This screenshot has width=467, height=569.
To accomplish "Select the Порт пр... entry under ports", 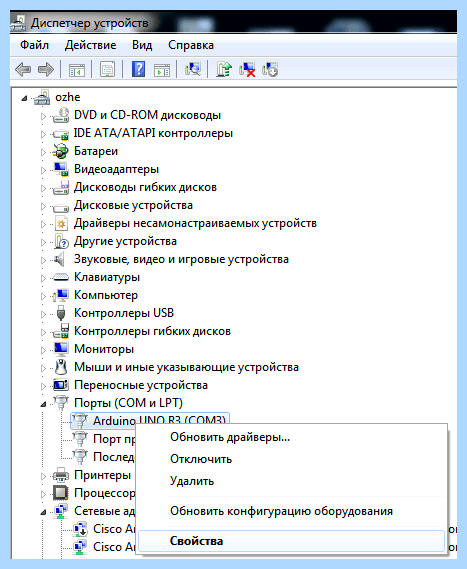I will tap(114, 439).
